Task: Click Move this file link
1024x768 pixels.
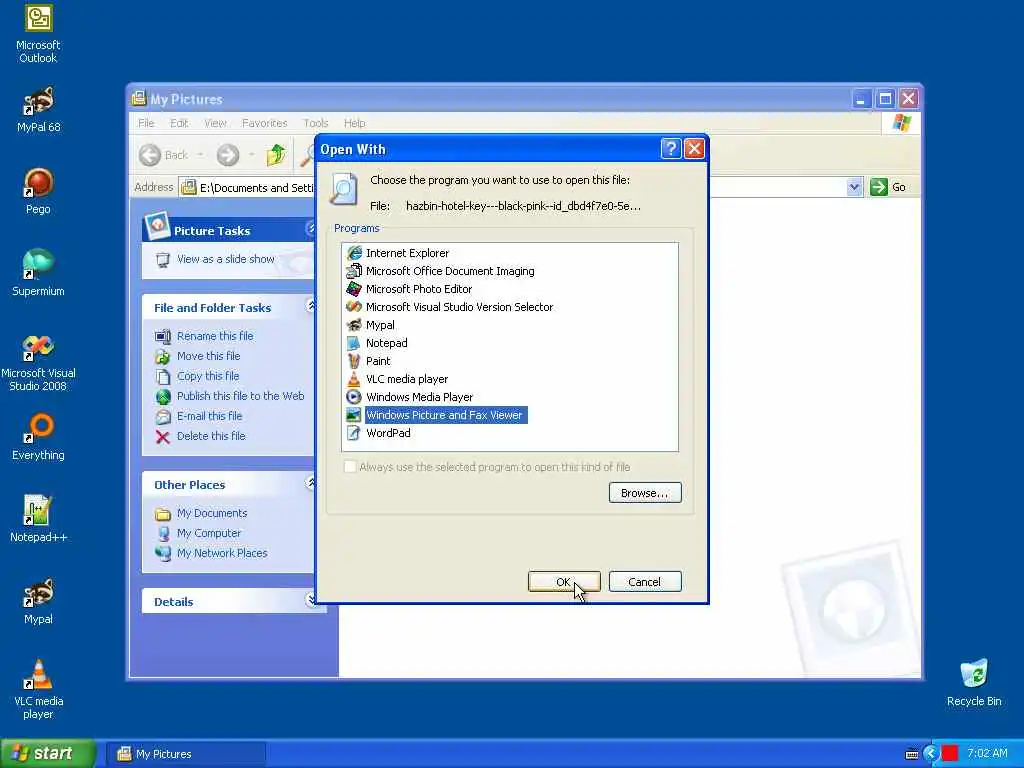Action: point(208,356)
